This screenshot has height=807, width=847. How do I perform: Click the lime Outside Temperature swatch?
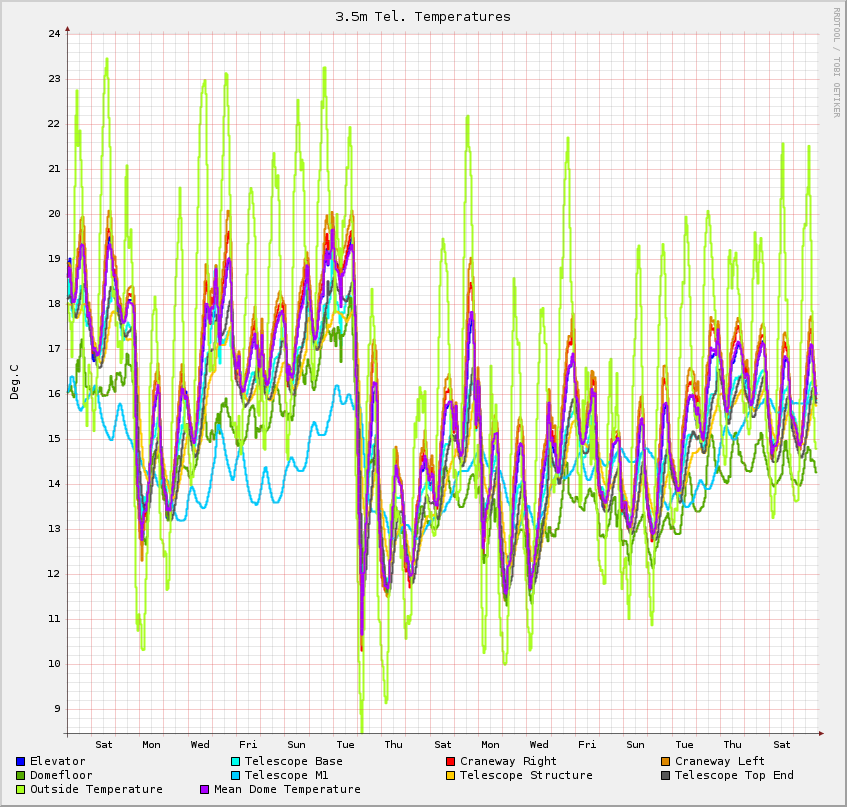pyautogui.click(x=21, y=790)
